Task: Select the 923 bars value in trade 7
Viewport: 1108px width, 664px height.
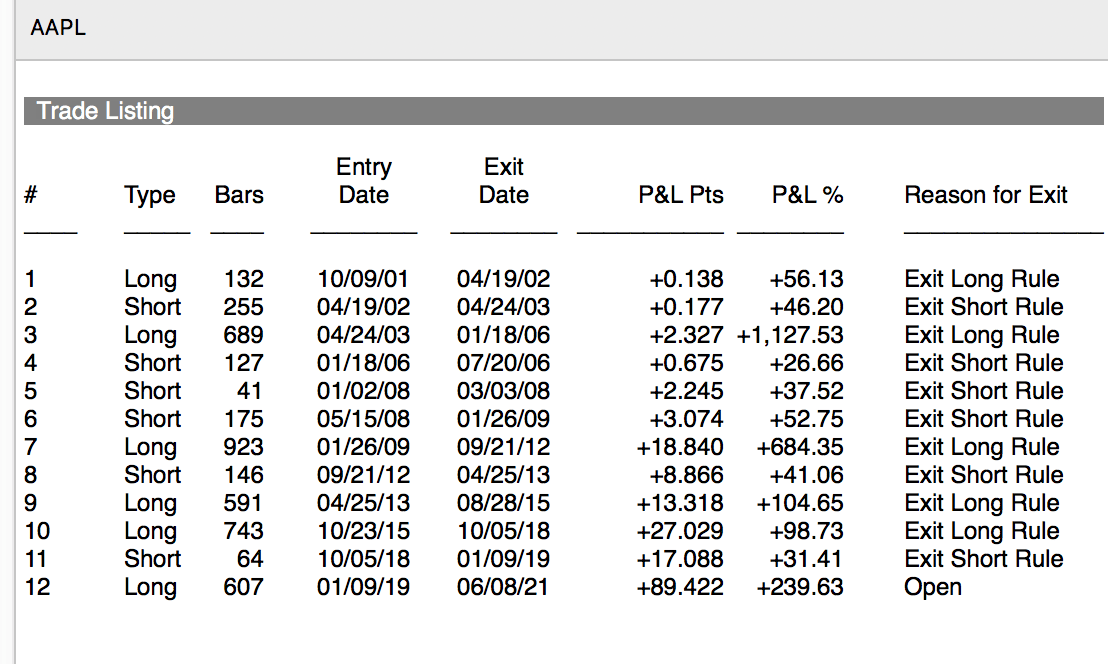Action: coord(243,447)
